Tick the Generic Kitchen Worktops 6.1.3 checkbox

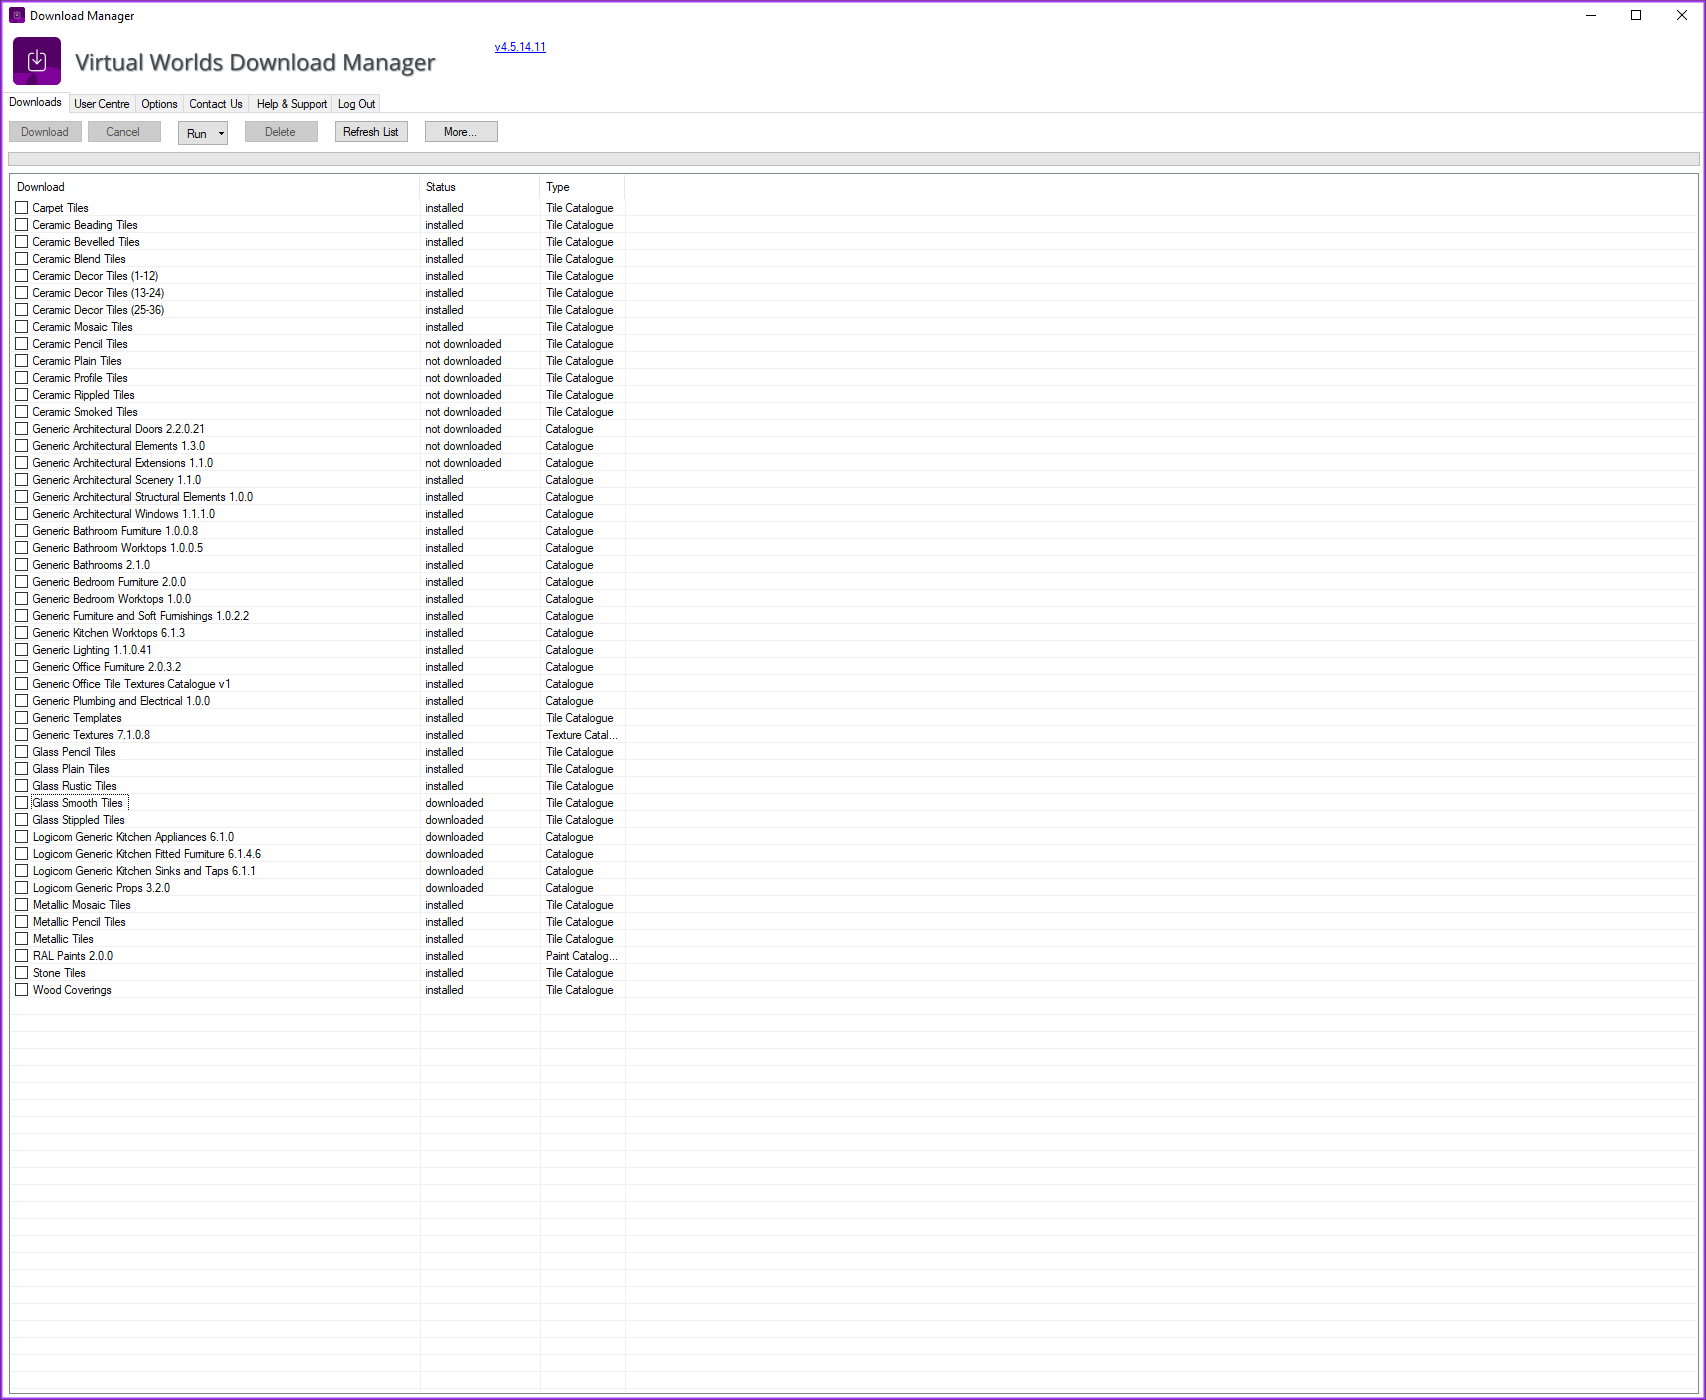pos(21,633)
